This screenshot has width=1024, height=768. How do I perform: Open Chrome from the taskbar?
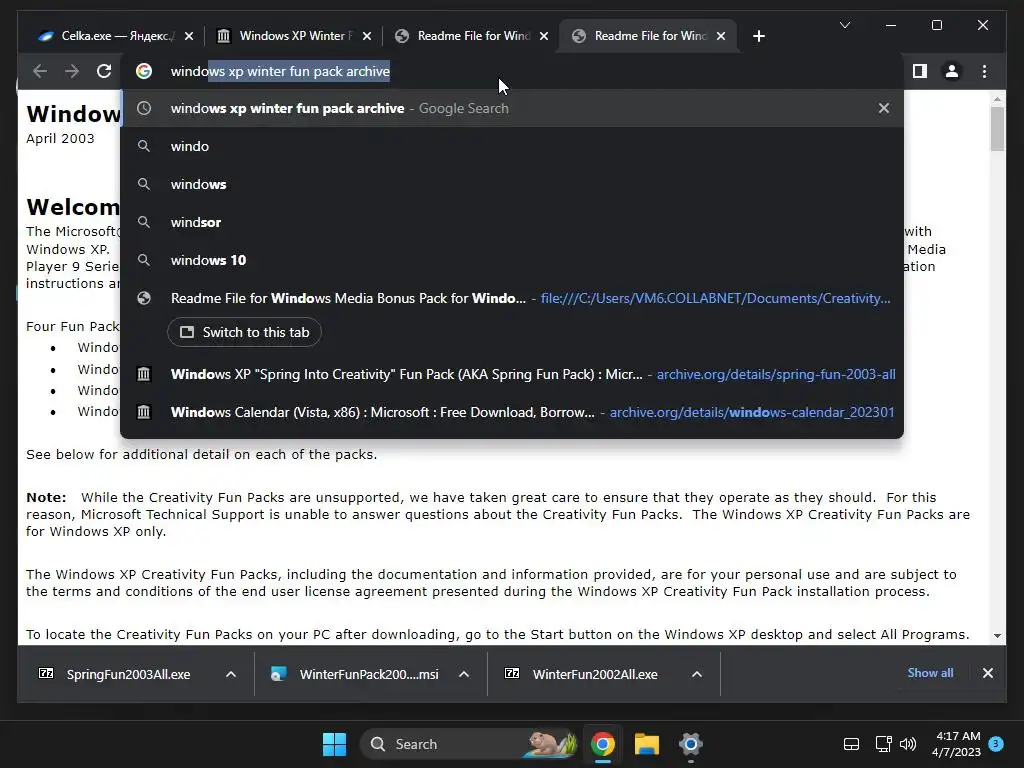click(x=603, y=744)
